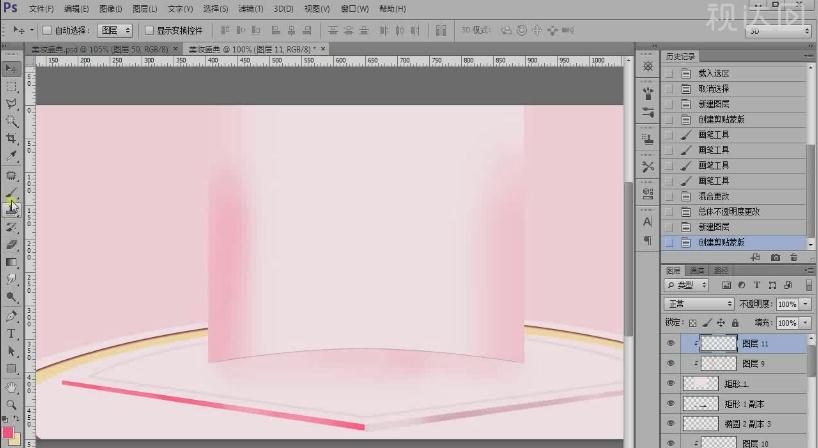Jump to the 混合更改 history state
818x448 pixels.
click(x=714, y=196)
